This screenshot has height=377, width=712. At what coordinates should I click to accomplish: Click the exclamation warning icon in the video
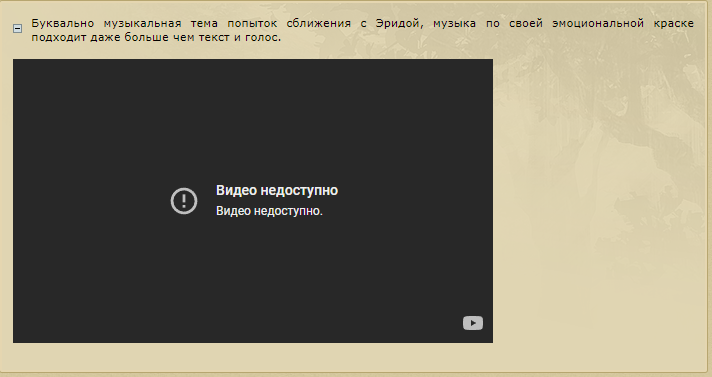pos(184,201)
